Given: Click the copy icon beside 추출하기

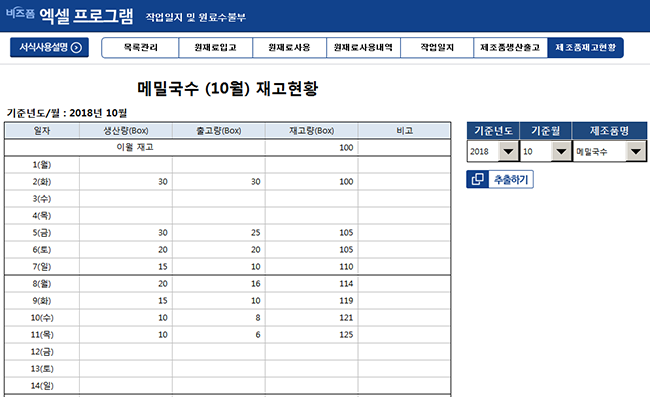Looking at the screenshot, I should (478, 179).
